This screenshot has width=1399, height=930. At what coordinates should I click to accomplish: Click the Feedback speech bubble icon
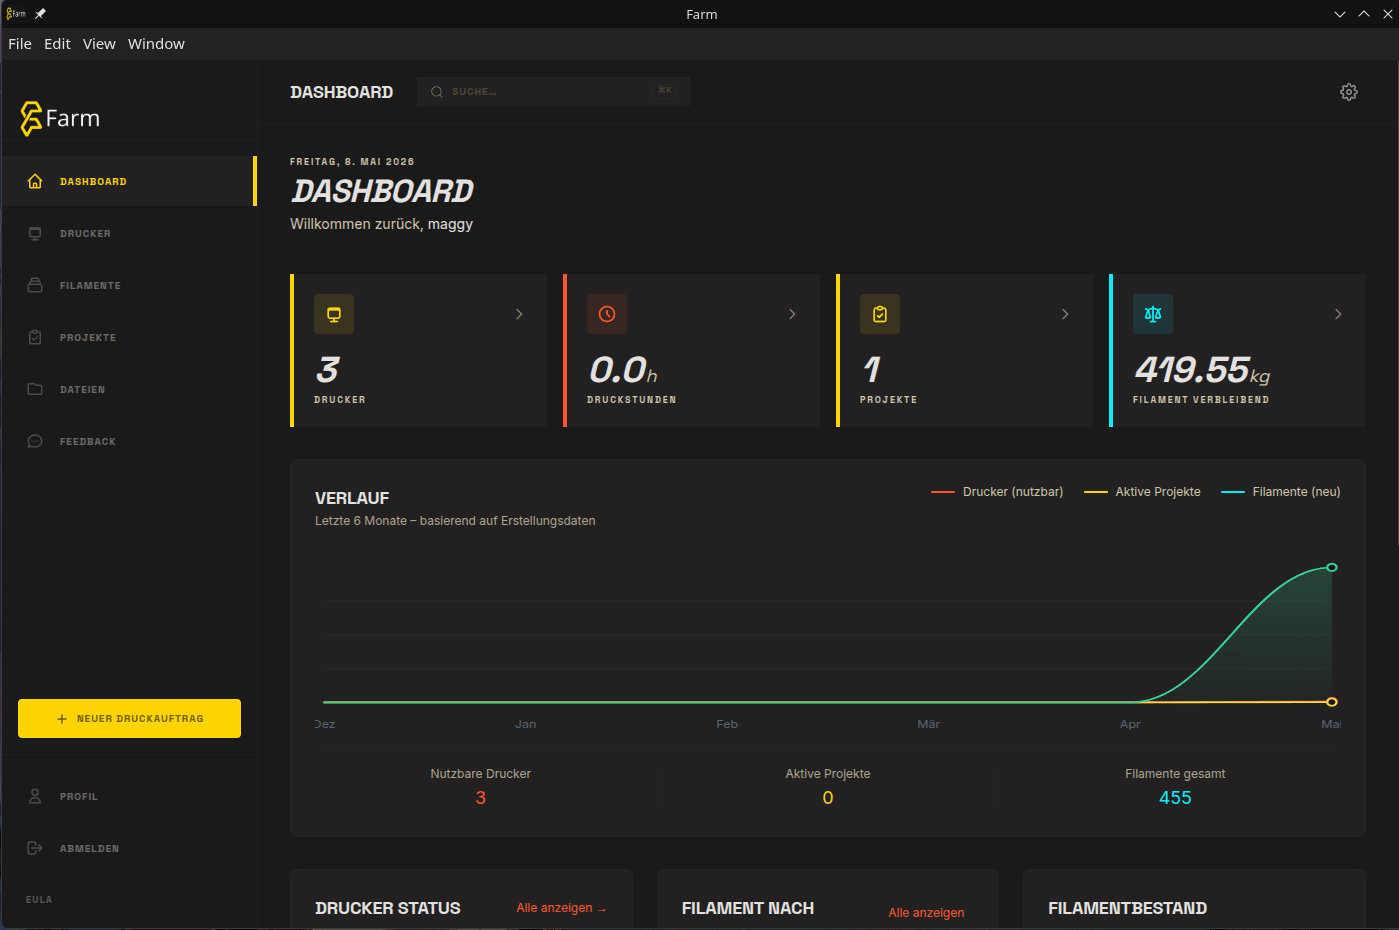pyautogui.click(x=35, y=441)
